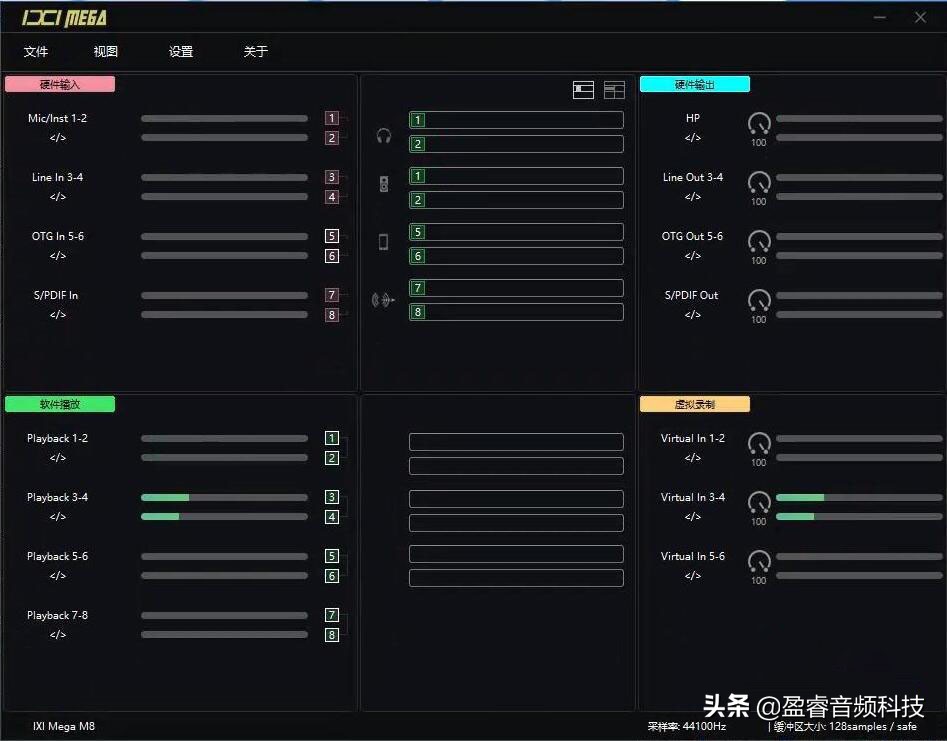Expand the Mic/Inst 1-2 channel settings
Screen dimensions: 947x741
pos(55,137)
